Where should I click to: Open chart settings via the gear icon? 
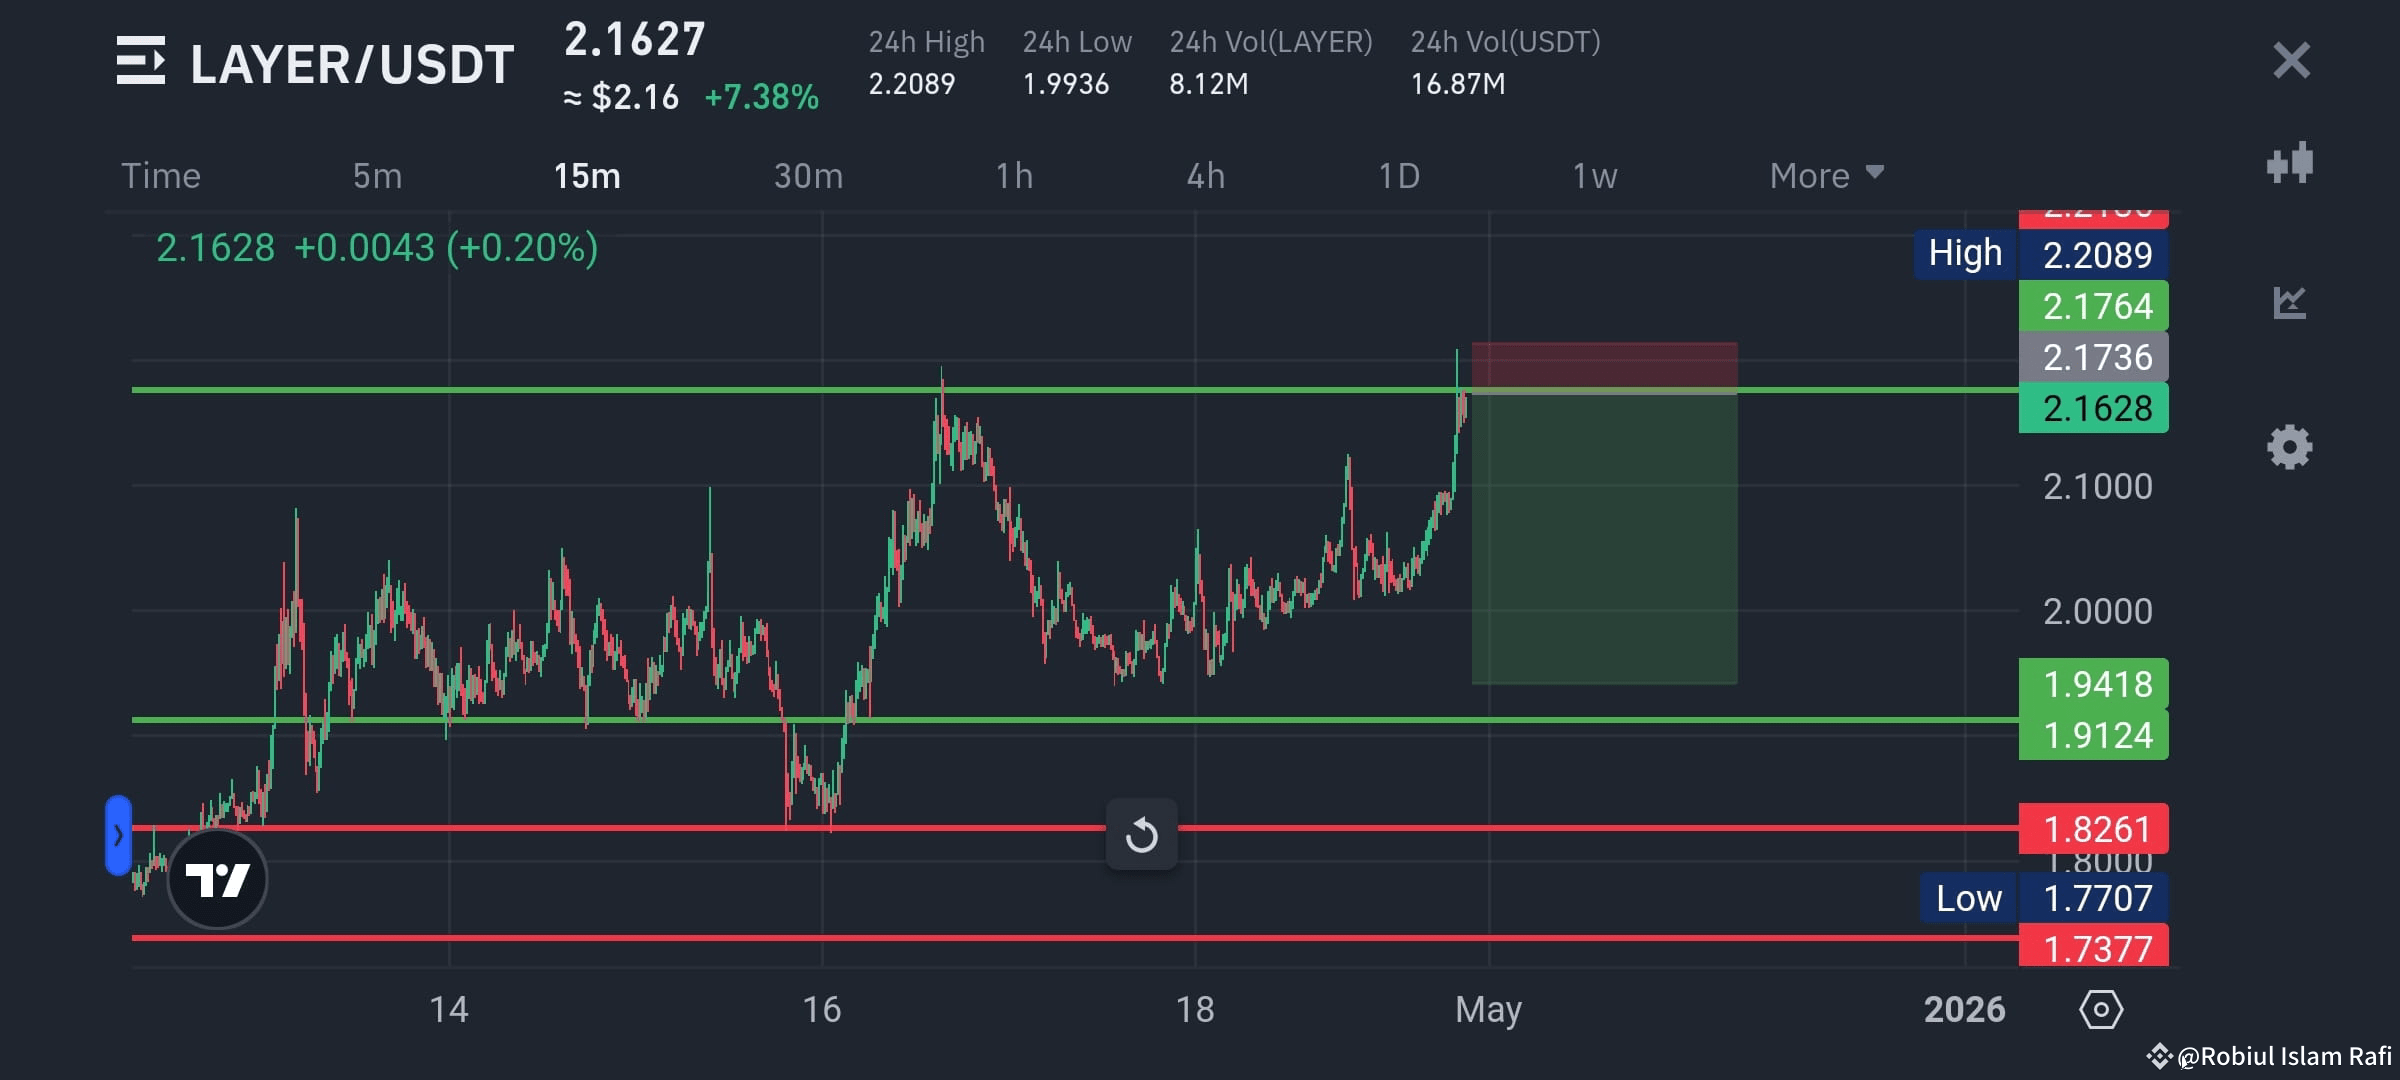click(x=2290, y=447)
